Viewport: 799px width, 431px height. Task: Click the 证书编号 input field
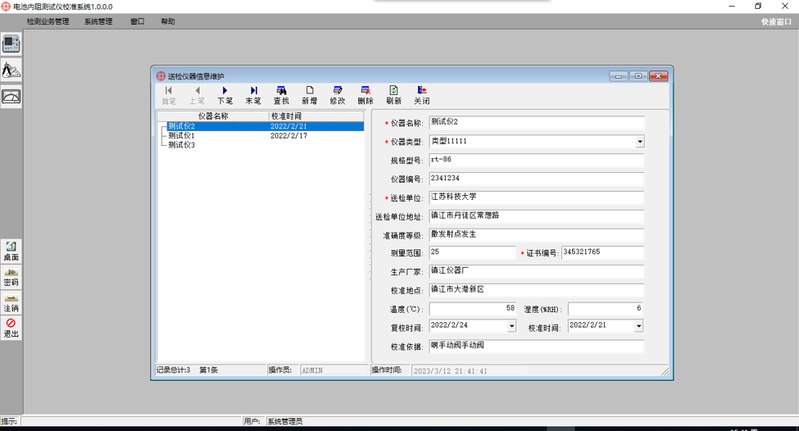point(602,253)
